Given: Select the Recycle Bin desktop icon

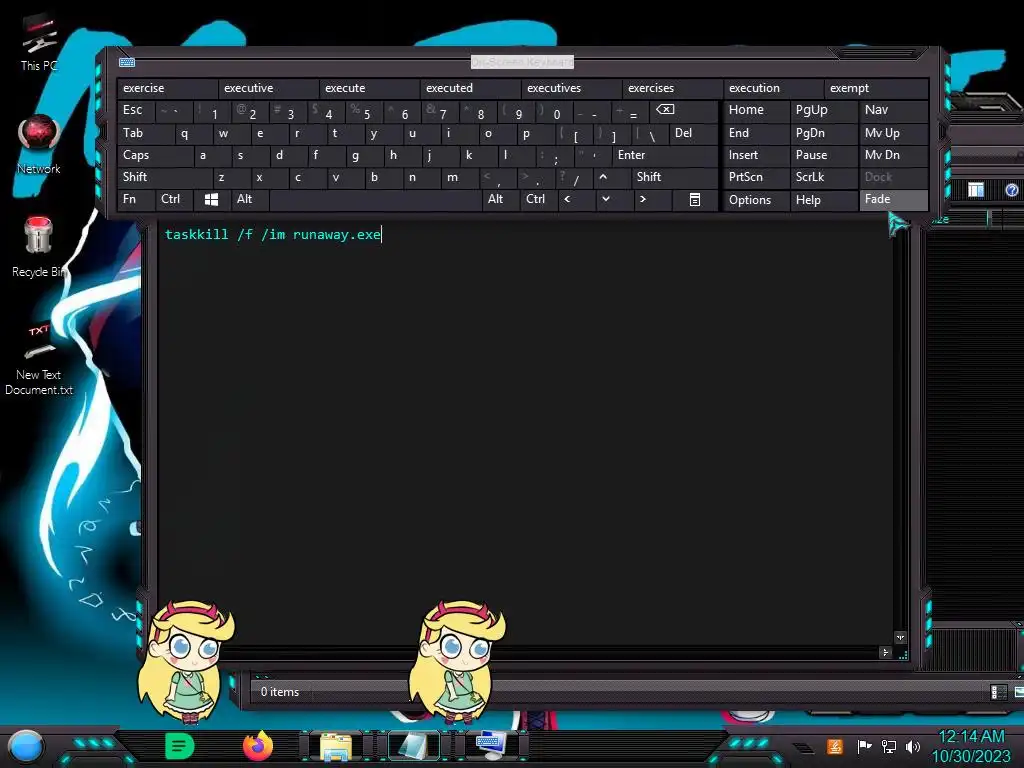Looking at the screenshot, I should click(39, 248).
